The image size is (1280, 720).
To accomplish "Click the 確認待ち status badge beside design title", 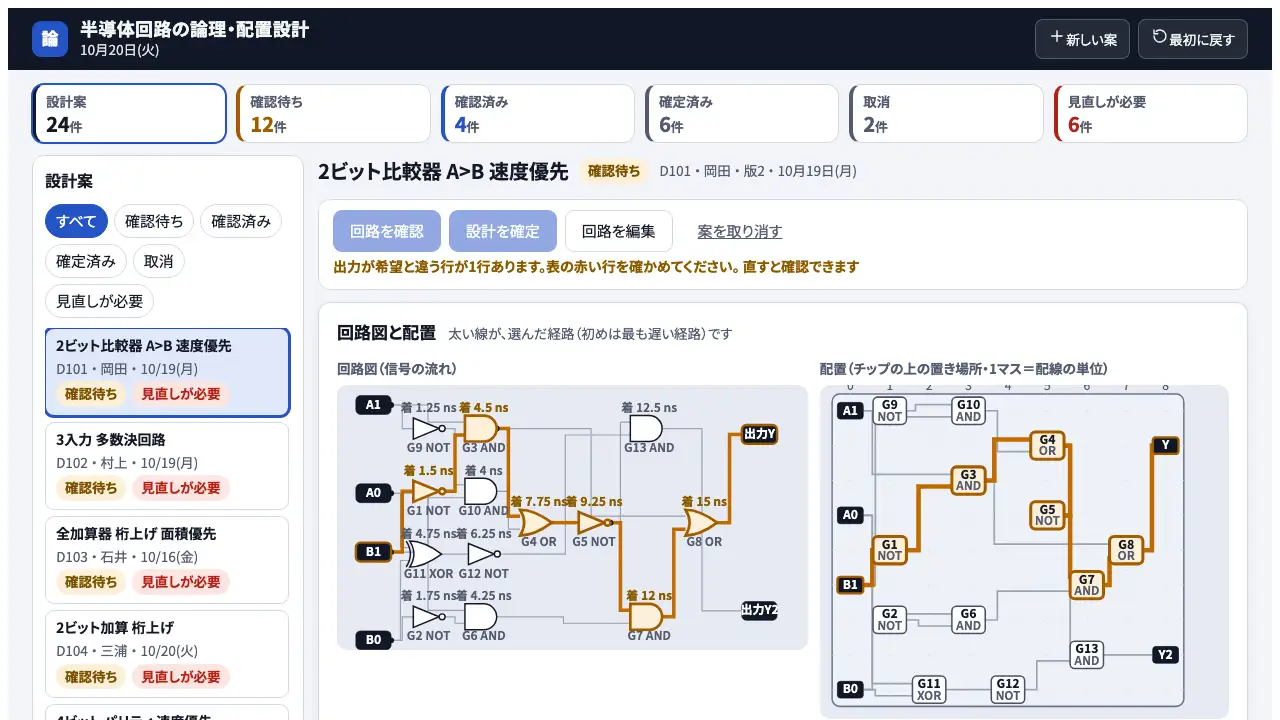I will coord(614,172).
